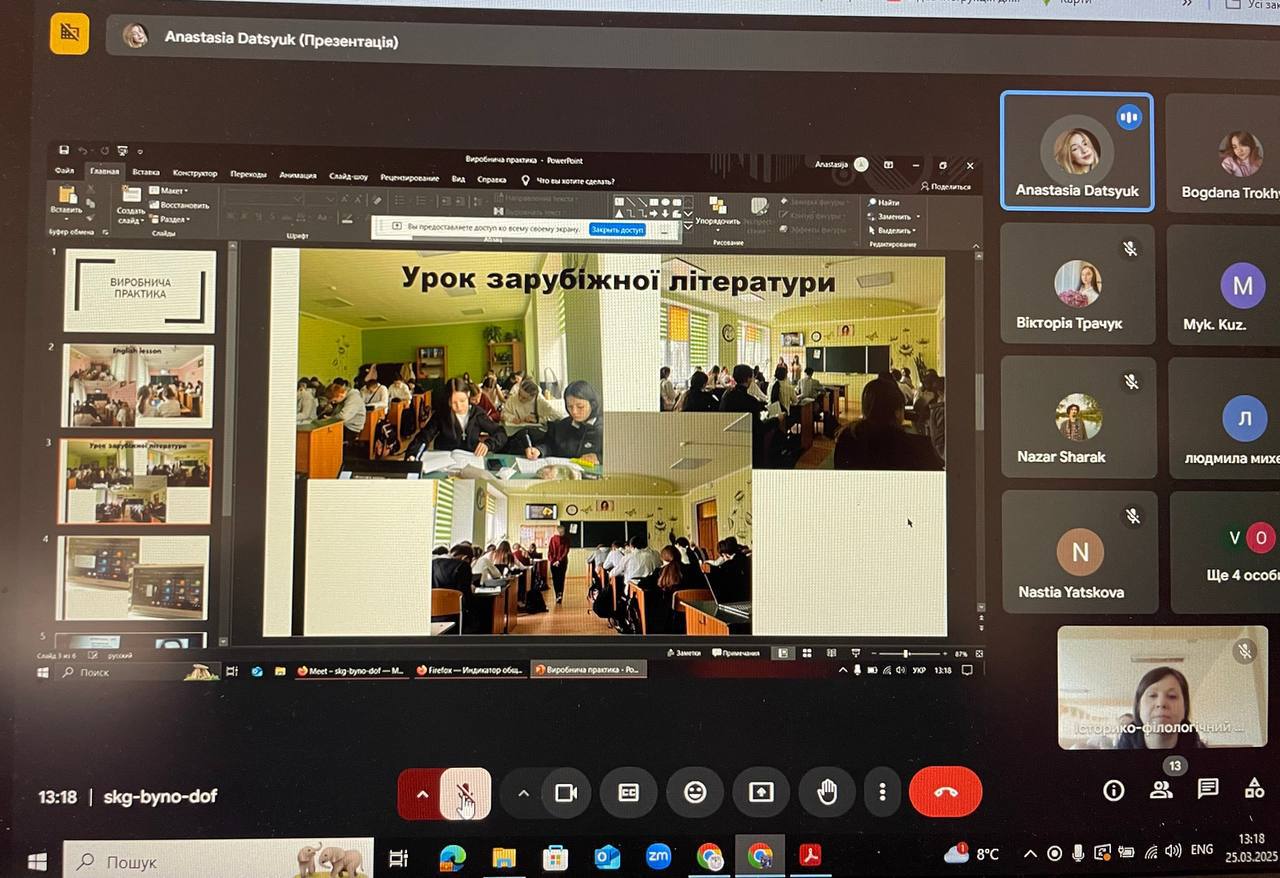Open the Заменить dropdown
This screenshot has width=1280, height=878.
[894, 216]
